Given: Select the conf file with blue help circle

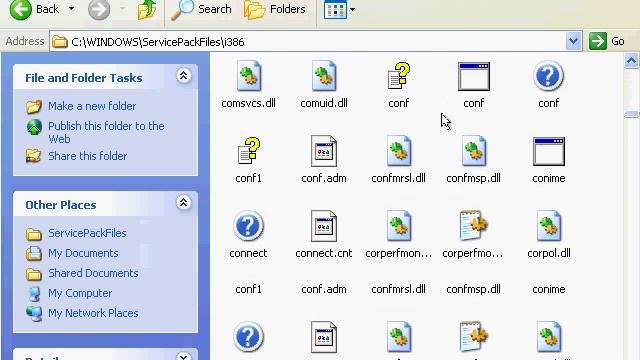Looking at the screenshot, I should tap(549, 76).
